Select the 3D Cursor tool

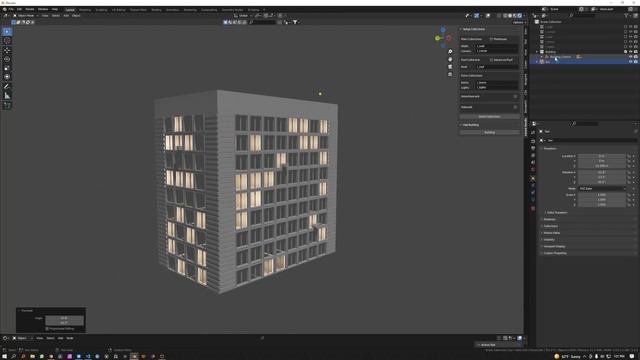coord(7,40)
